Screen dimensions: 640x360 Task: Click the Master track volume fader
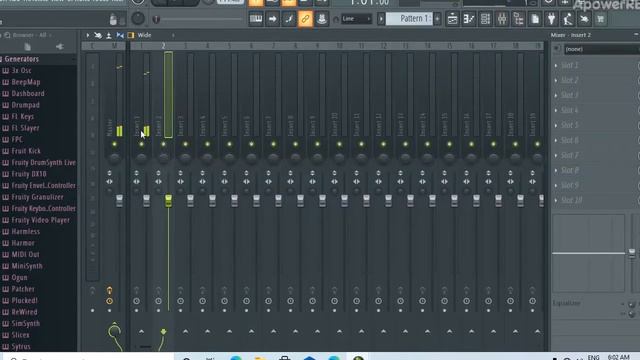pos(119,200)
